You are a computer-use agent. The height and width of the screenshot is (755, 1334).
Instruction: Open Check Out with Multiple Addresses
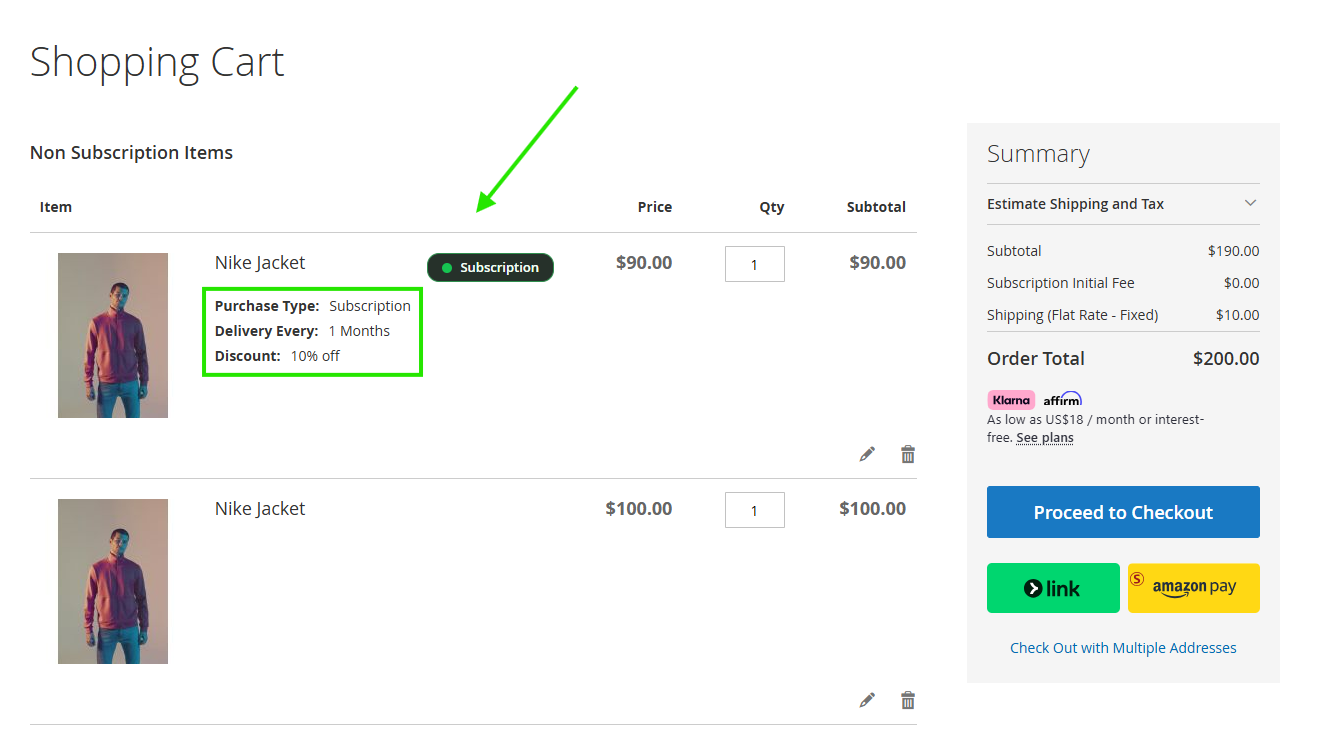1123,648
